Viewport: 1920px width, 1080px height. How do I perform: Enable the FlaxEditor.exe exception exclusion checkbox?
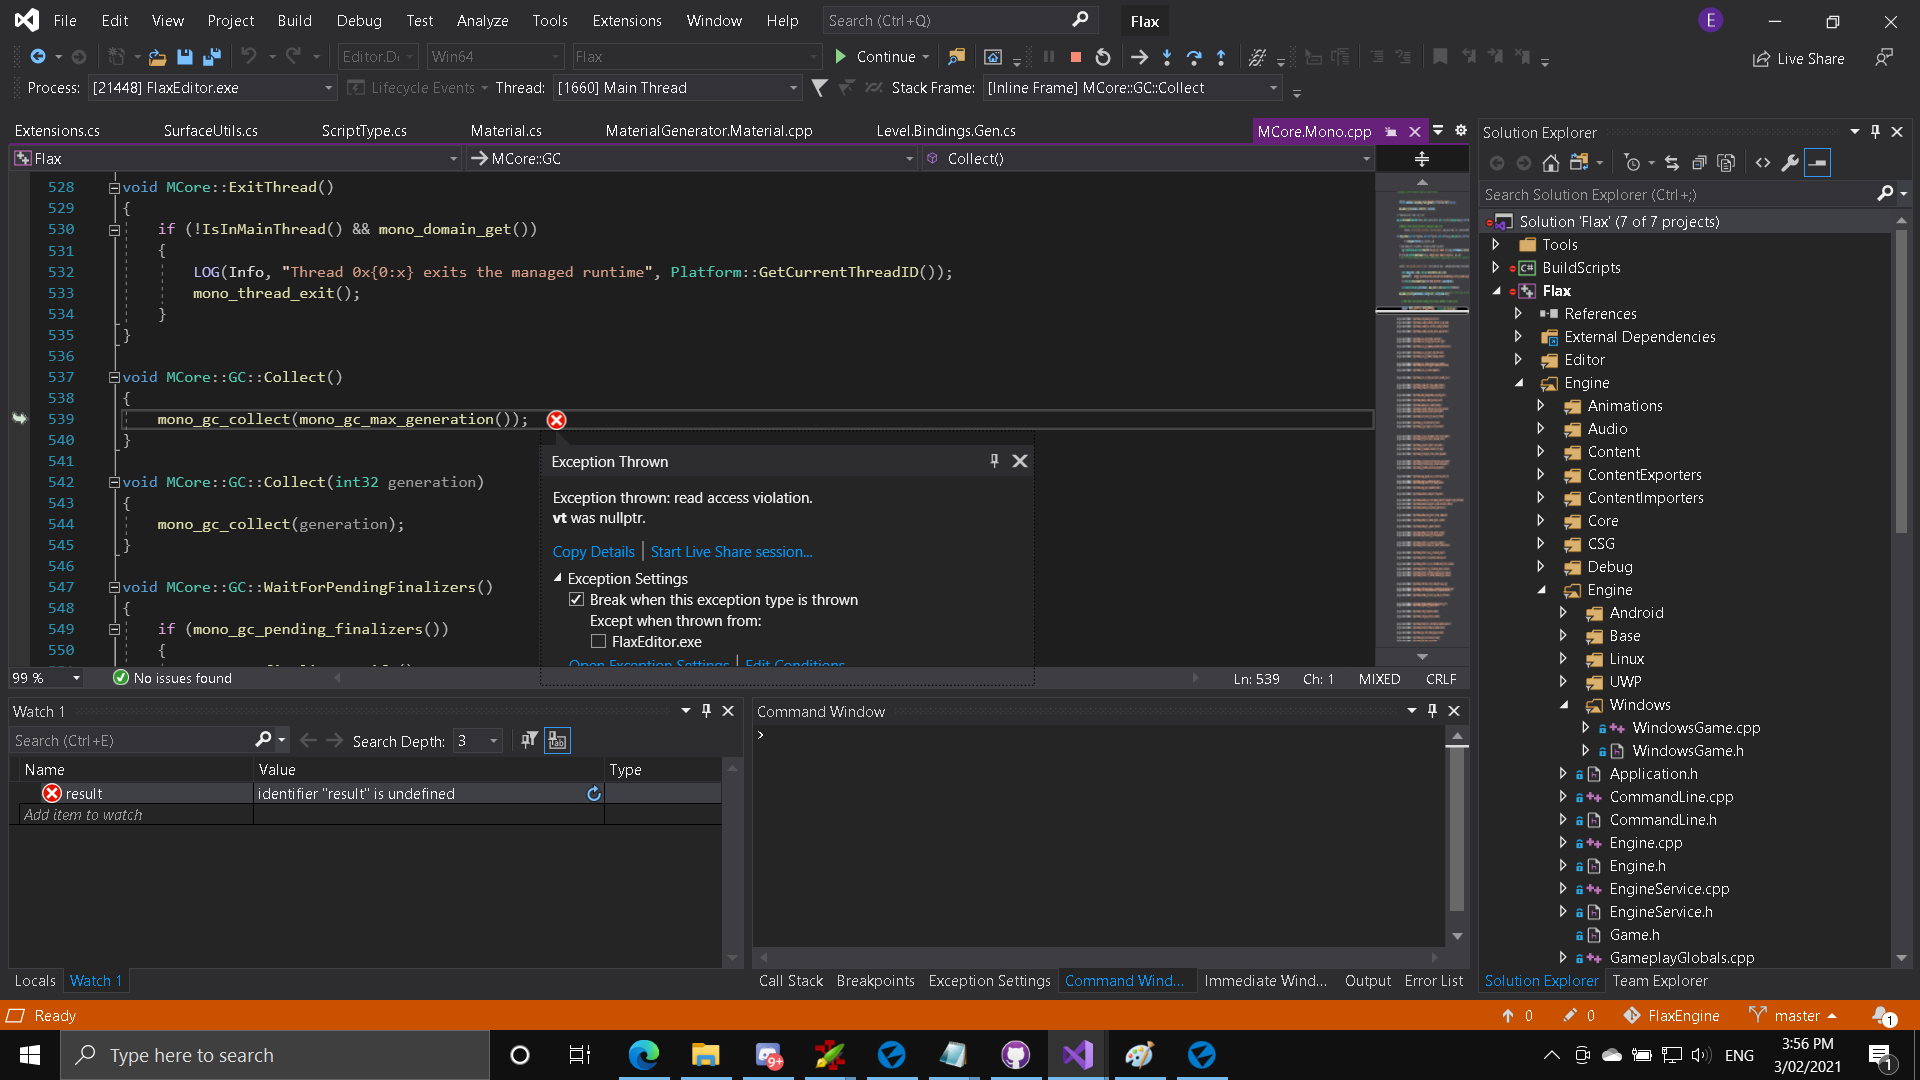599,641
